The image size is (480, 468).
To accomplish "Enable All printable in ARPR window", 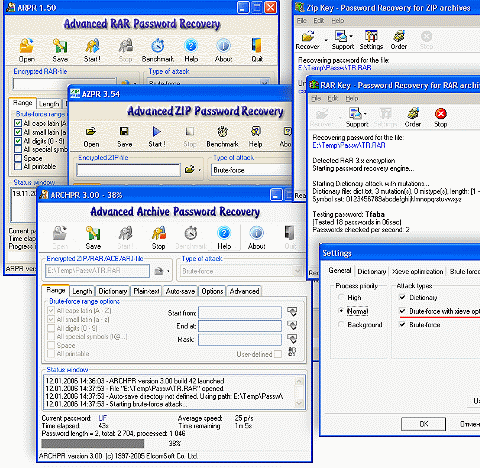I will click(x=18, y=166).
